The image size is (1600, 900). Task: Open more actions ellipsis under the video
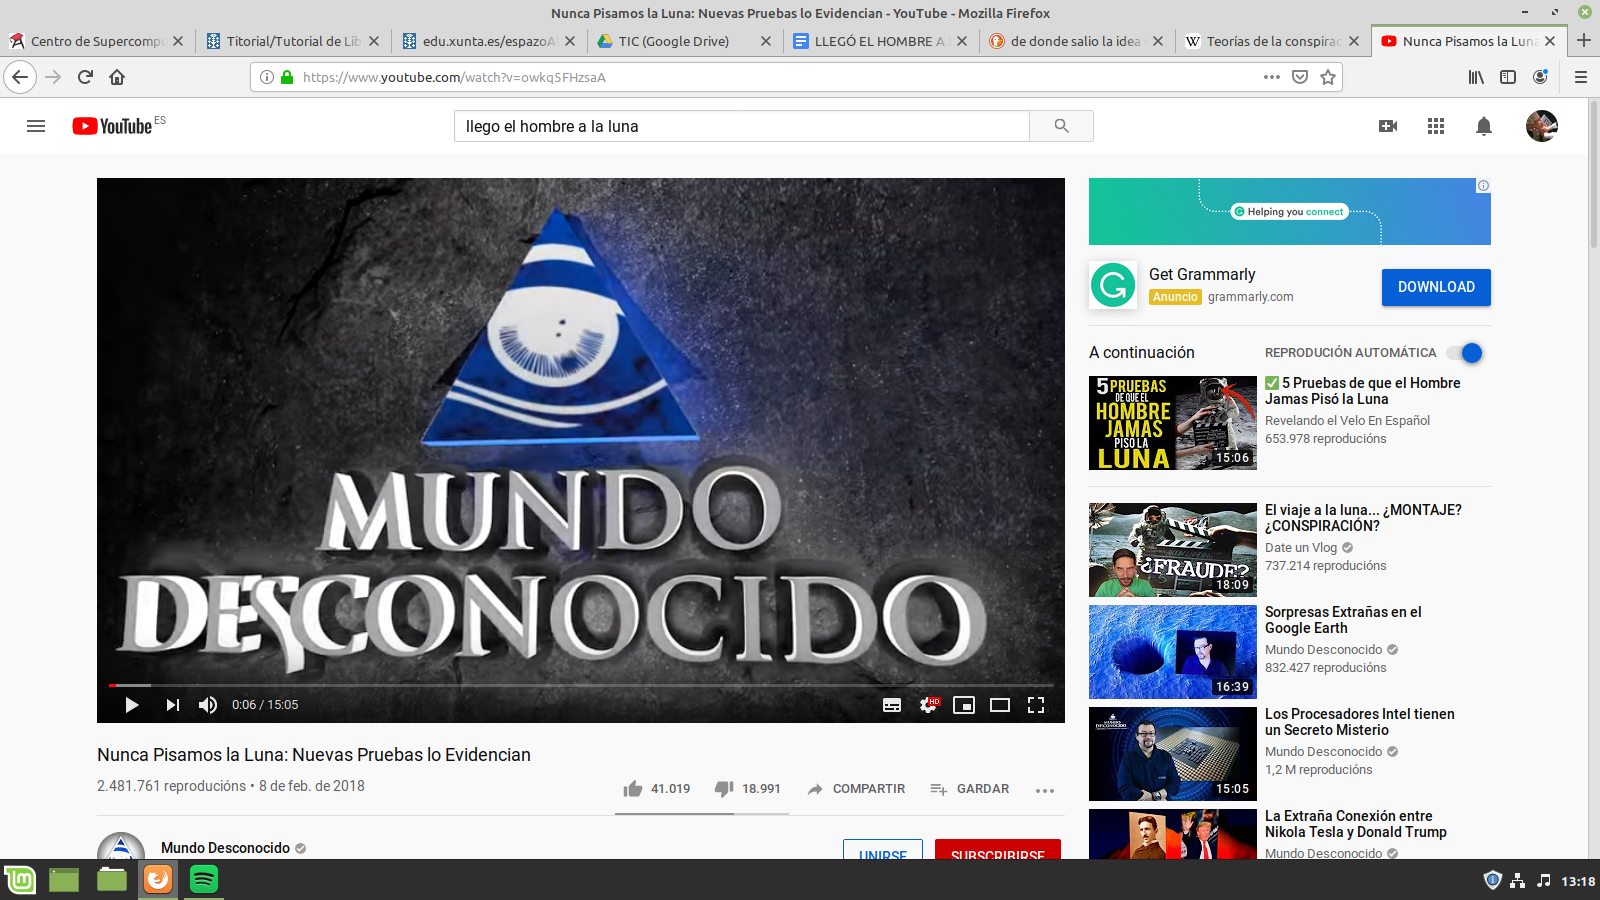pos(1045,790)
